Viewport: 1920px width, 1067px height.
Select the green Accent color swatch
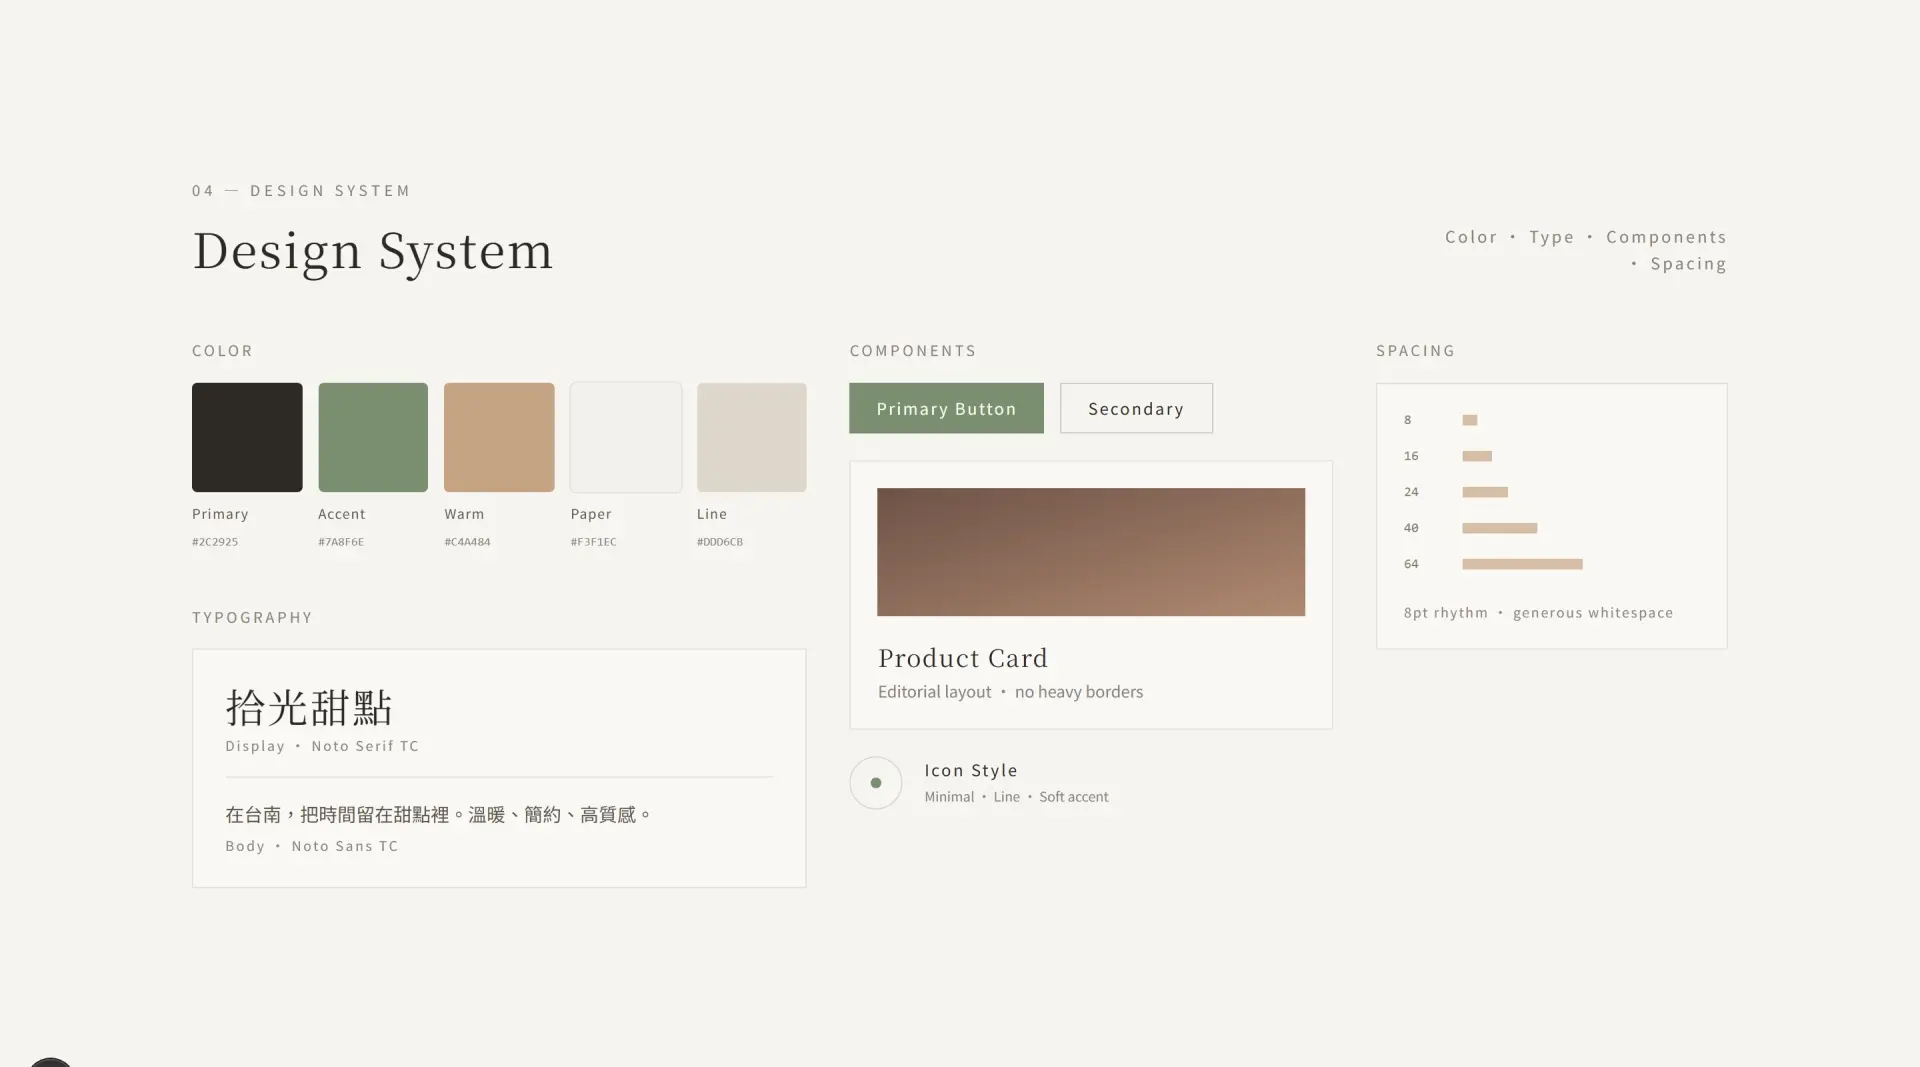373,437
